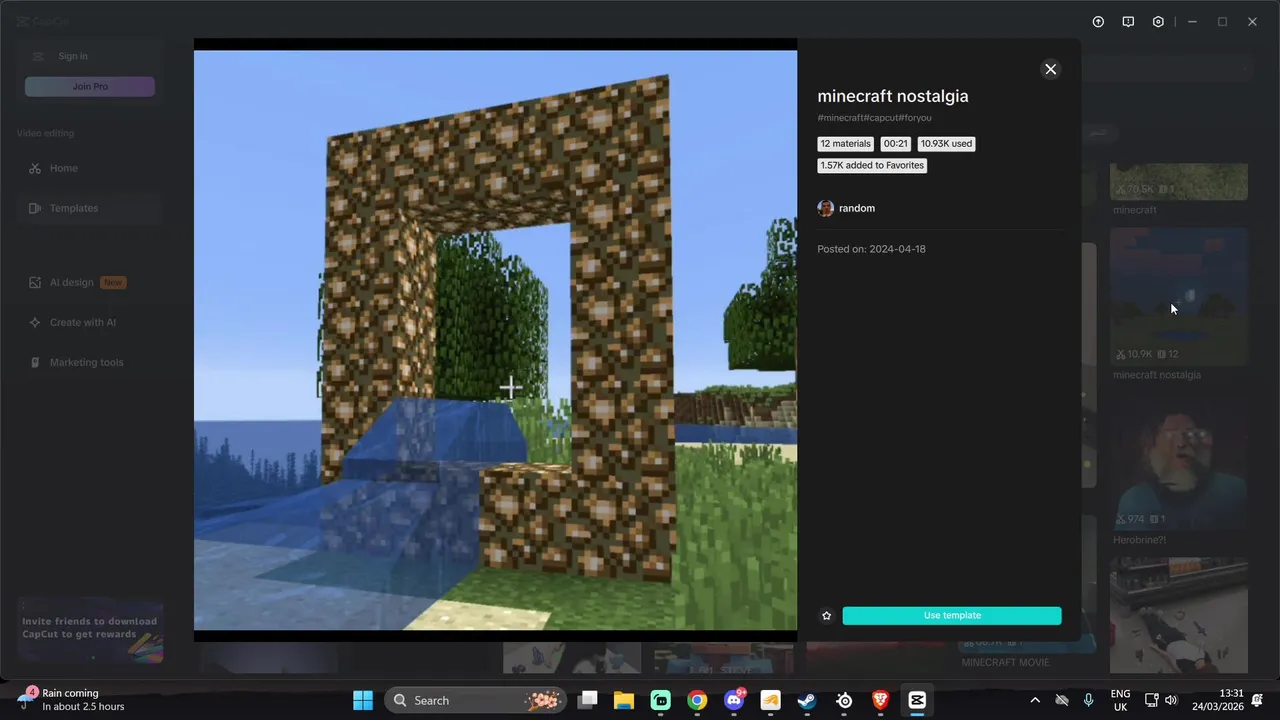This screenshot has width=1280, height=720.
Task: Click the ENG UK language indicator
Action: 1121,700
